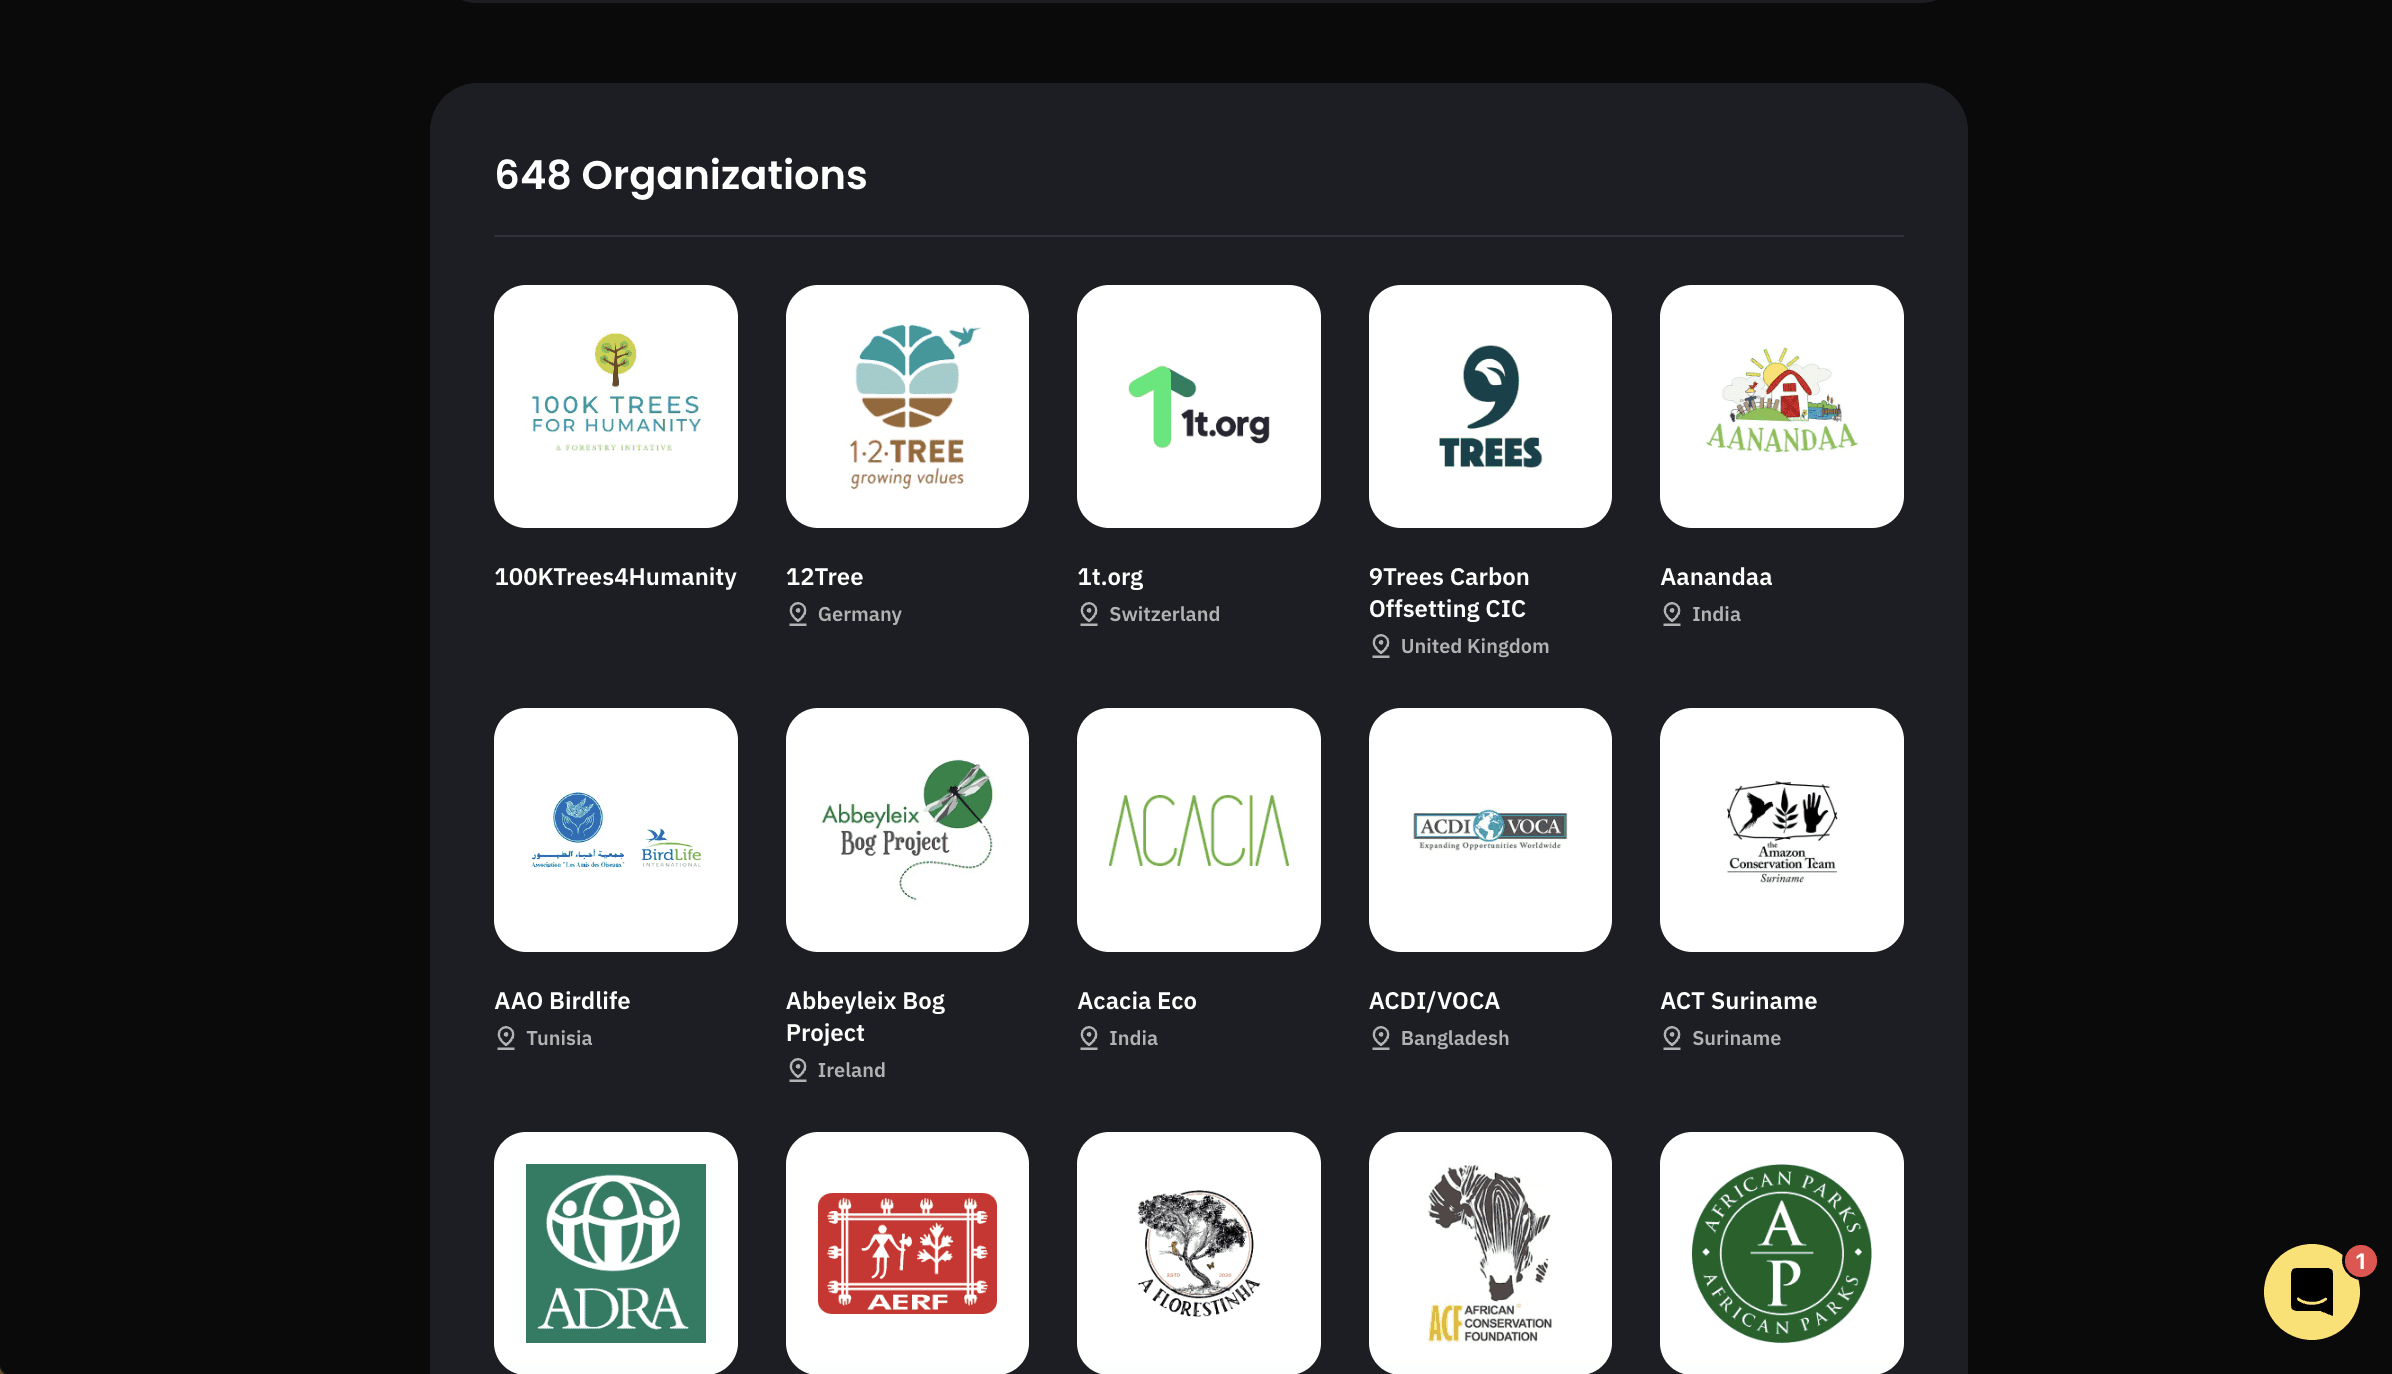Click India location under Acacia Eco

(x=1133, y=1038)
